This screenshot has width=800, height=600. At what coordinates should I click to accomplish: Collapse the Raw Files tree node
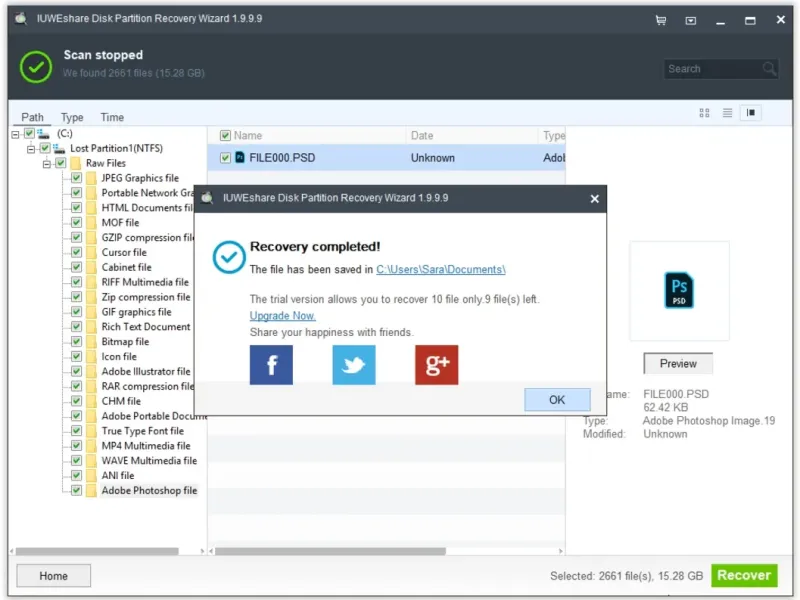pos(47,164)
